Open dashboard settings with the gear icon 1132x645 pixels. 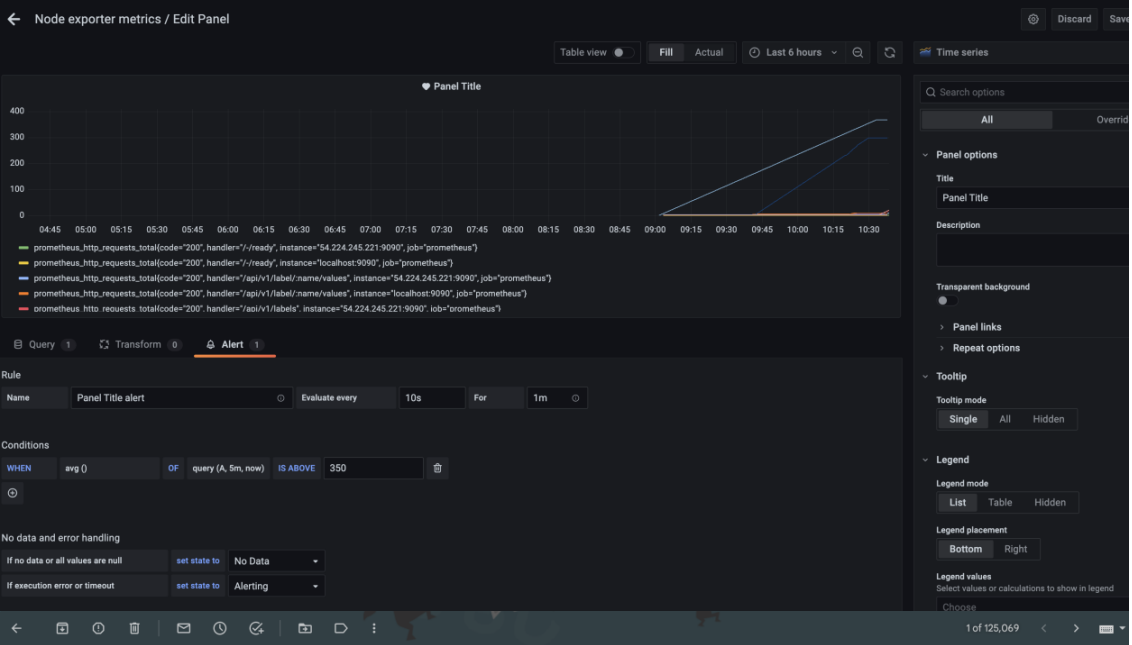pyautogui.click(x=1033, y=19)
